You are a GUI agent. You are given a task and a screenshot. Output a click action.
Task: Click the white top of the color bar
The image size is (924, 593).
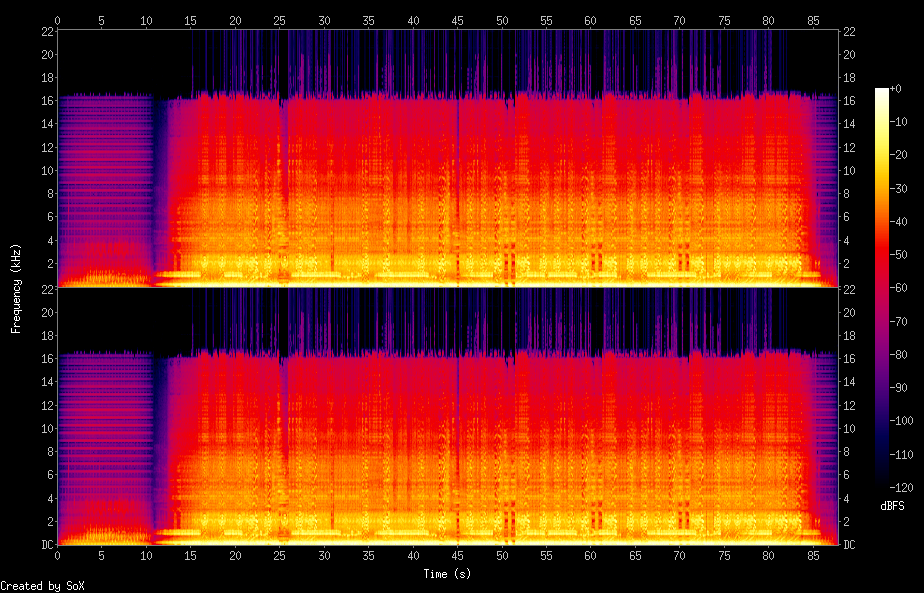click(x=881, y=92)
